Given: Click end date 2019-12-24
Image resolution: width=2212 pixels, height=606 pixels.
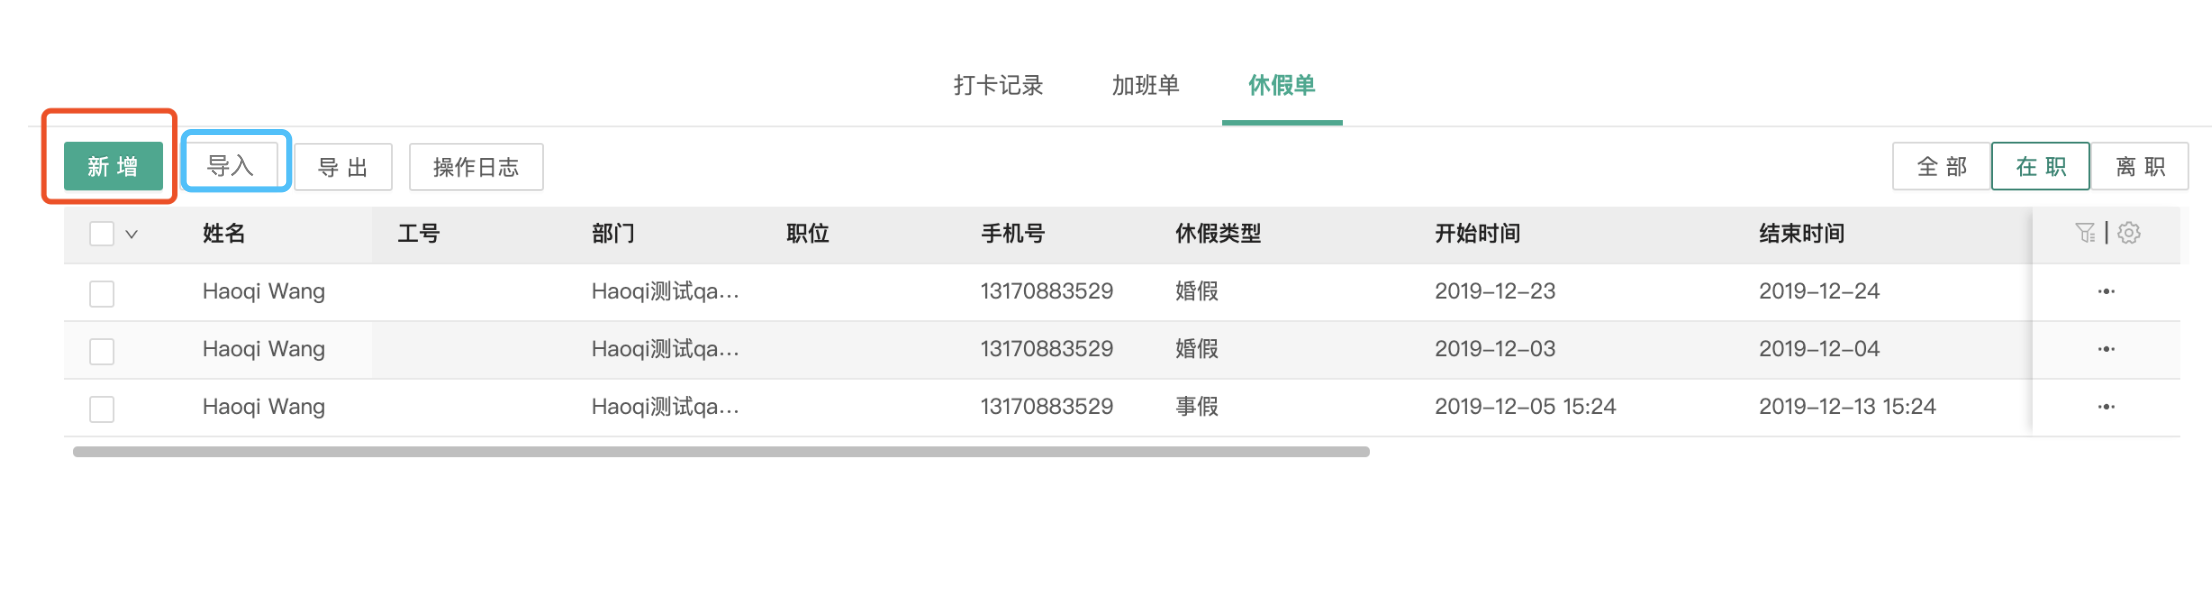Looking at the screenshot, I should [x=1819, y=292].
